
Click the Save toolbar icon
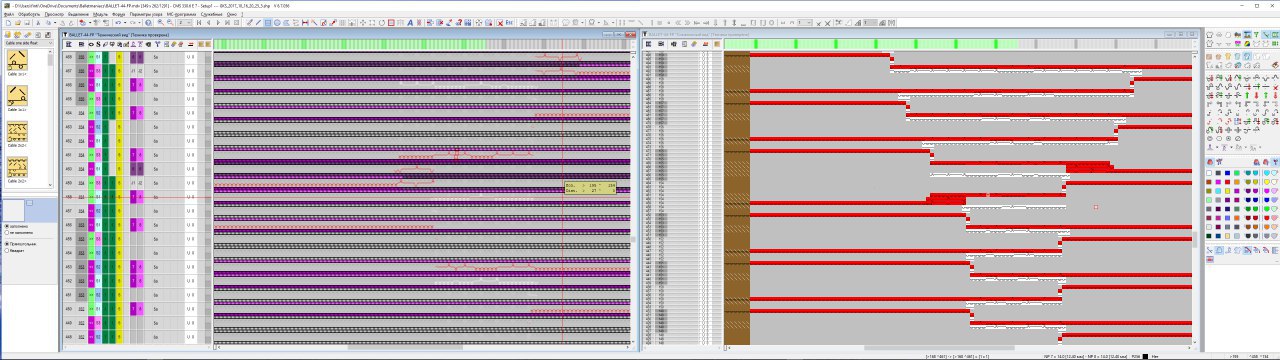27,23
